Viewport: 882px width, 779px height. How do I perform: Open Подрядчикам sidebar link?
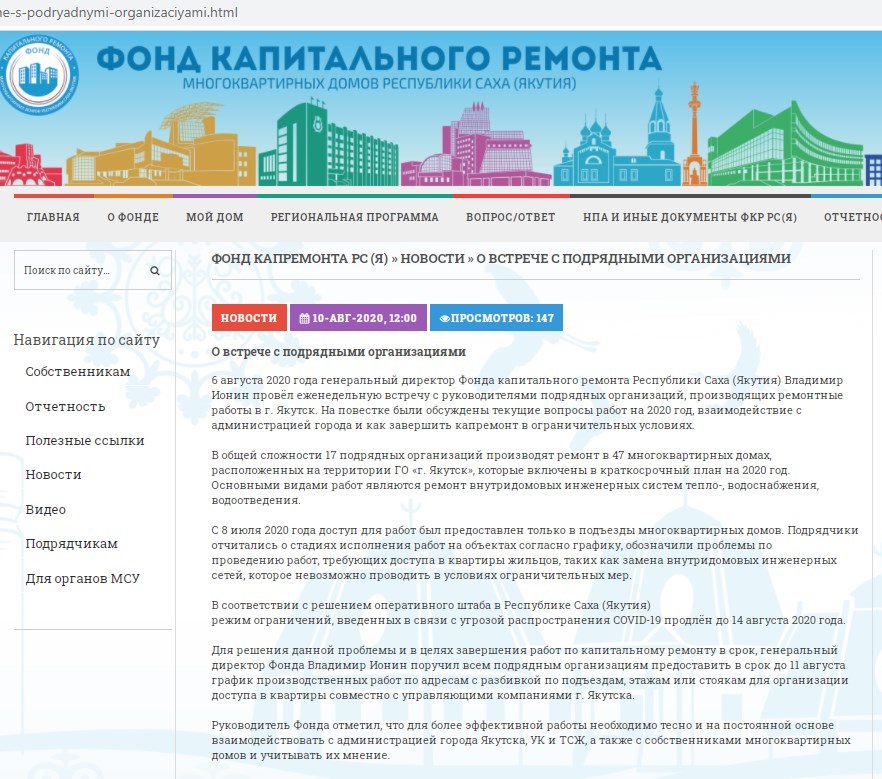pos(72,543)
